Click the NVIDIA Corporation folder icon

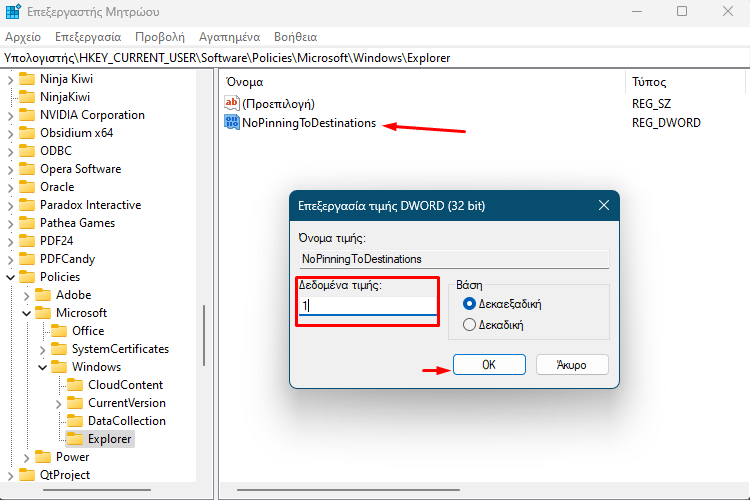coord(27,115)
